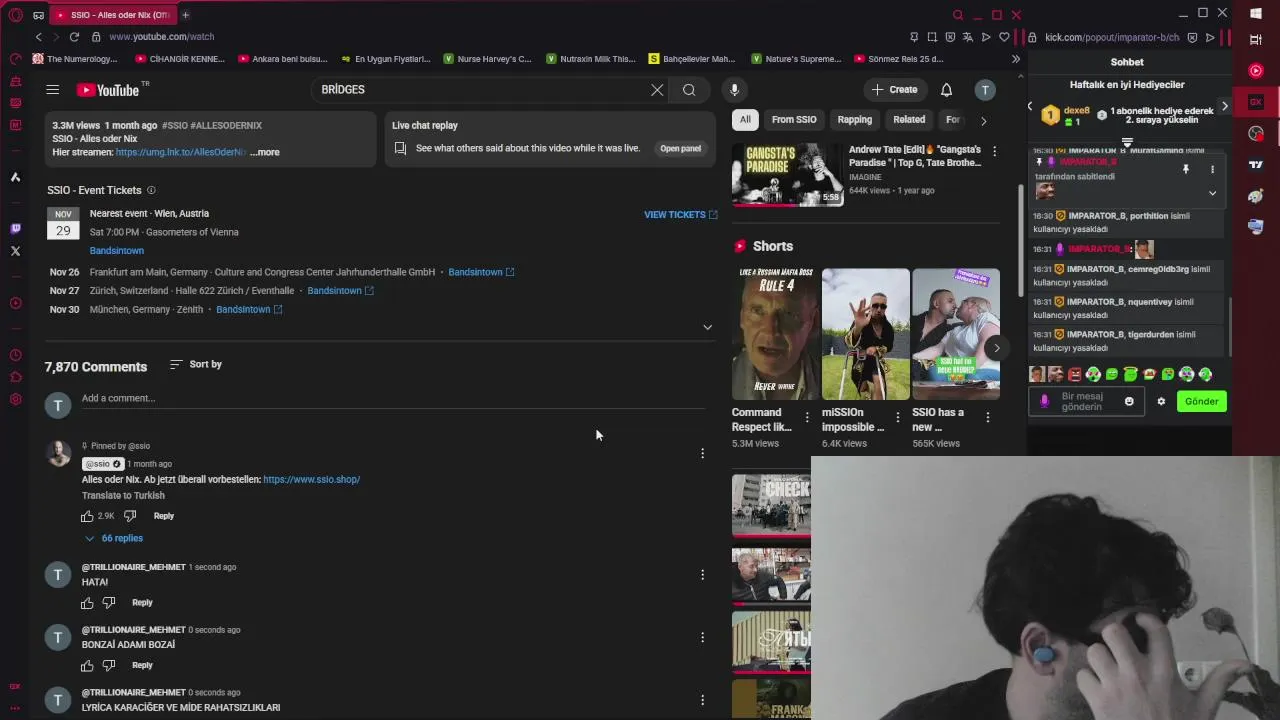
Task: Click the event tickets info icon
Action: point(151,190)
